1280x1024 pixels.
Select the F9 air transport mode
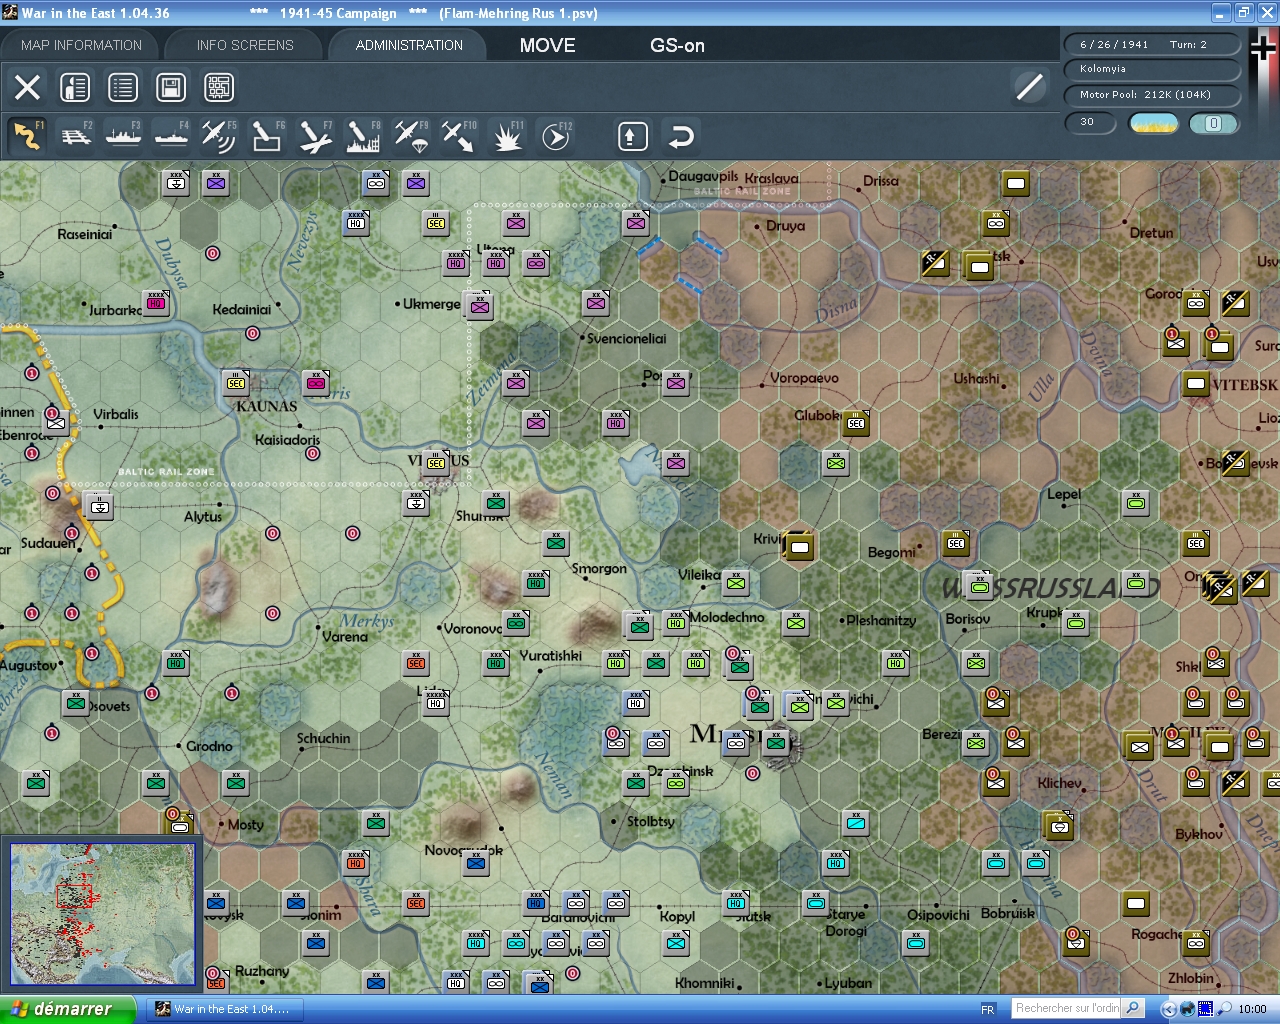[411, 136]
